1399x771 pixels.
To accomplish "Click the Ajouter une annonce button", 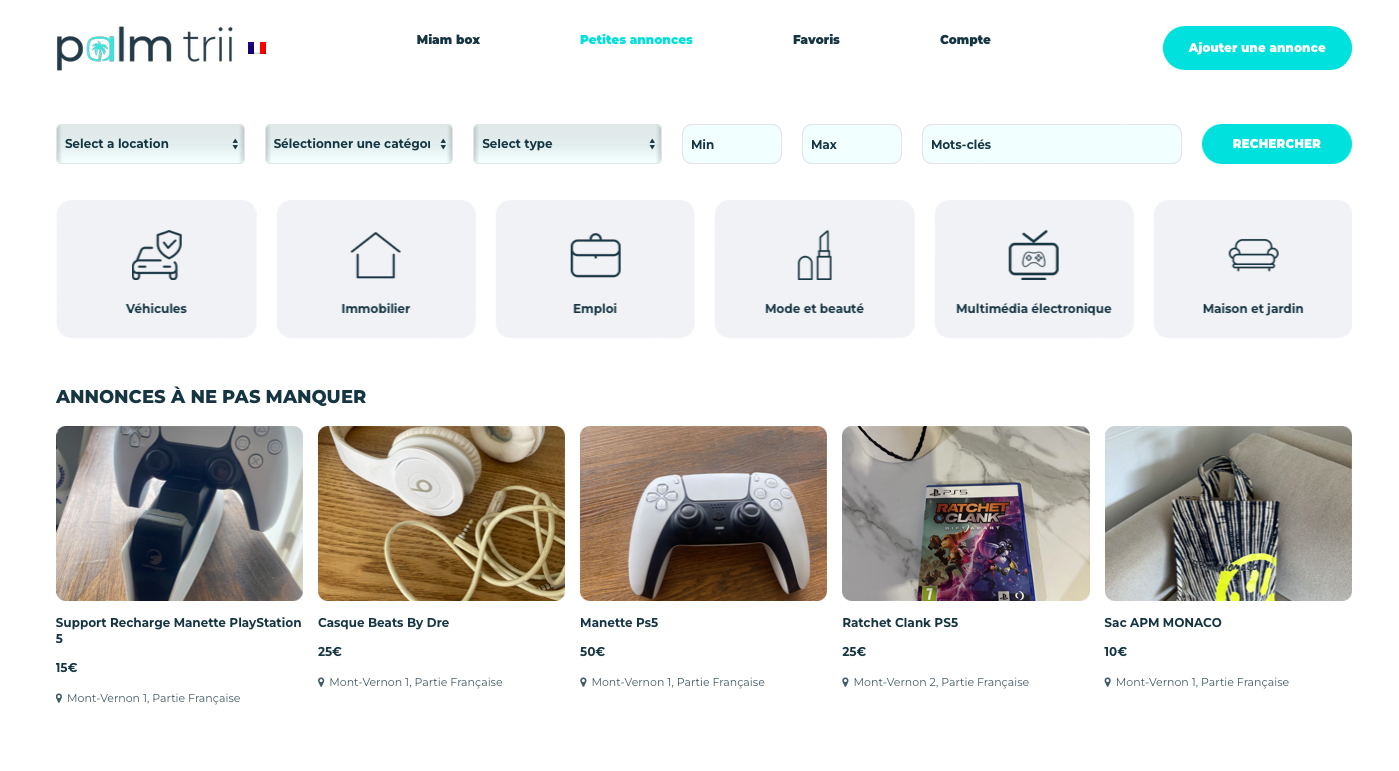I will (x=1257, y=48).
